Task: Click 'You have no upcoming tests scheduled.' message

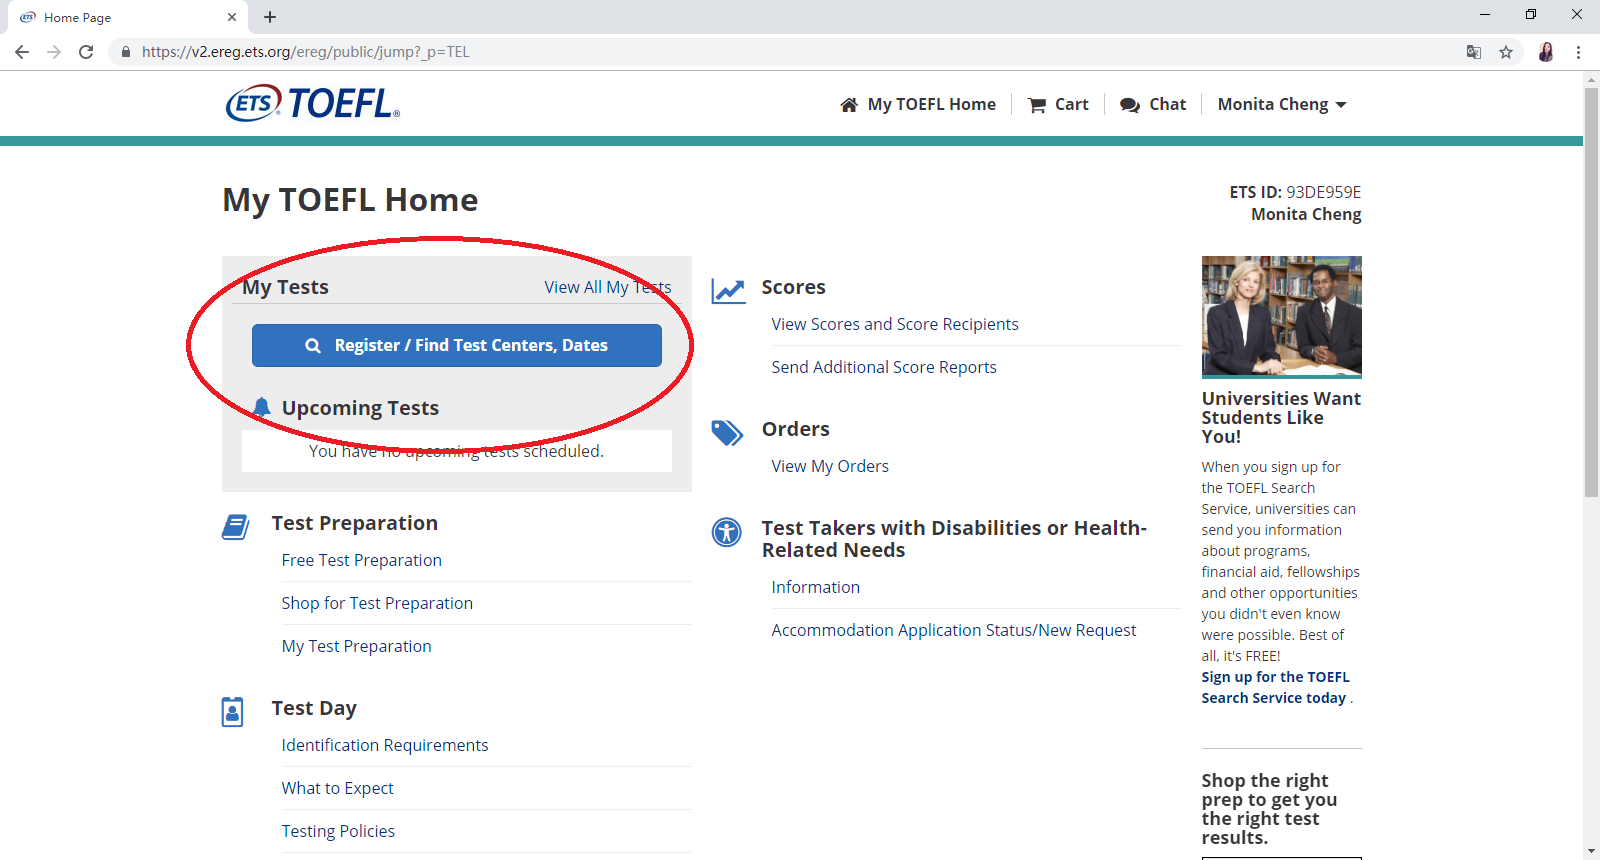Action: click(x=456, y=451)
